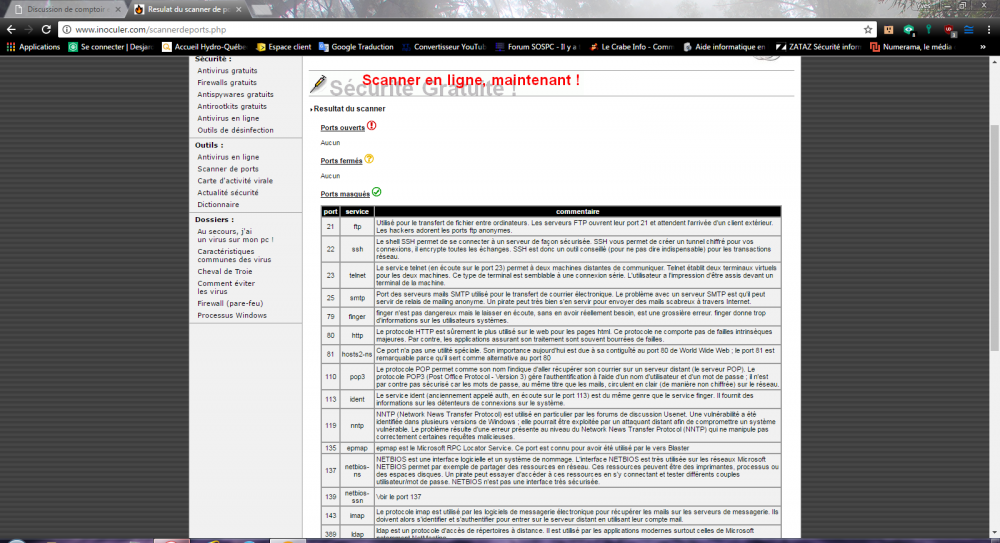Close the Discussion de comptoir tab
Viewport: 1000px width, 543px height.
[117, 10]
